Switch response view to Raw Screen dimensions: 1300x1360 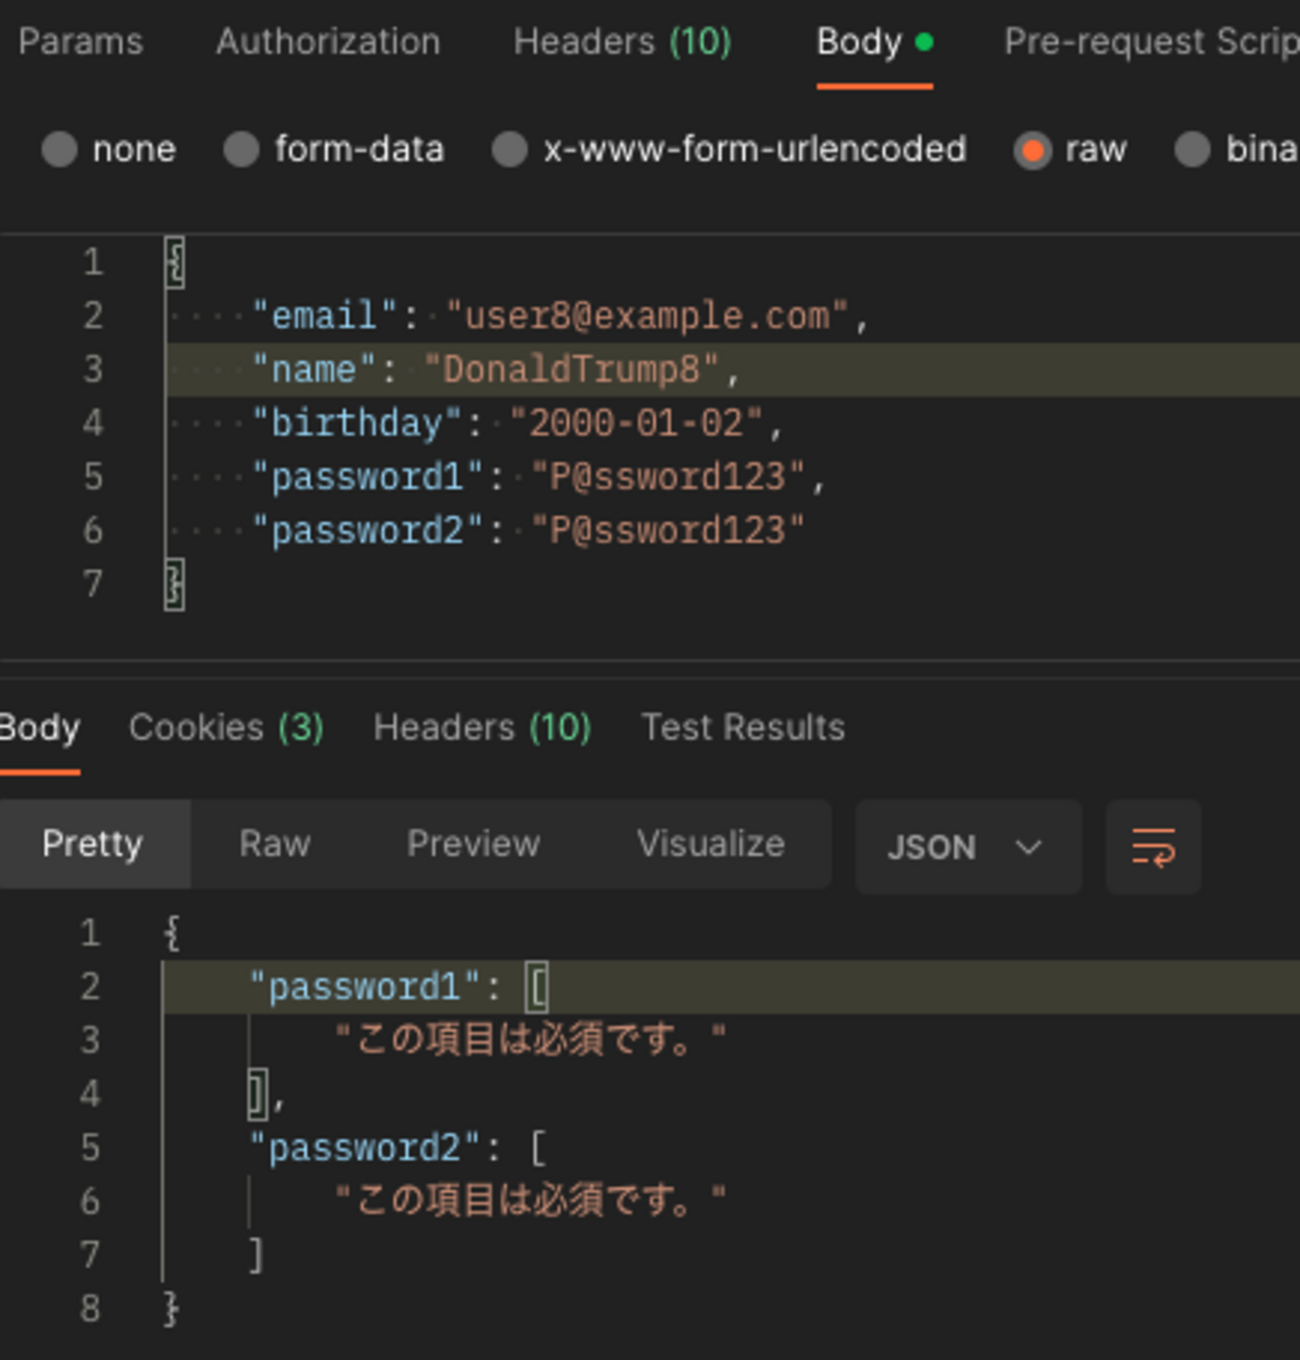[x=275, y=844]
